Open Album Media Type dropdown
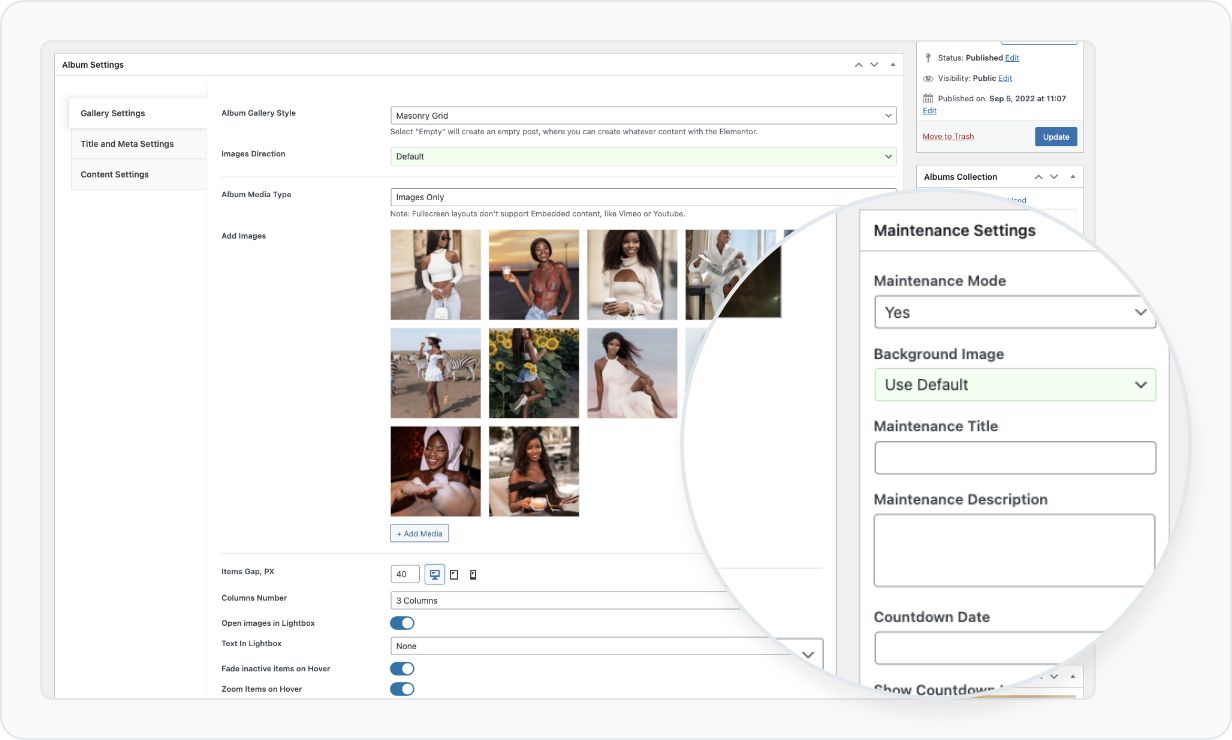 643,197
